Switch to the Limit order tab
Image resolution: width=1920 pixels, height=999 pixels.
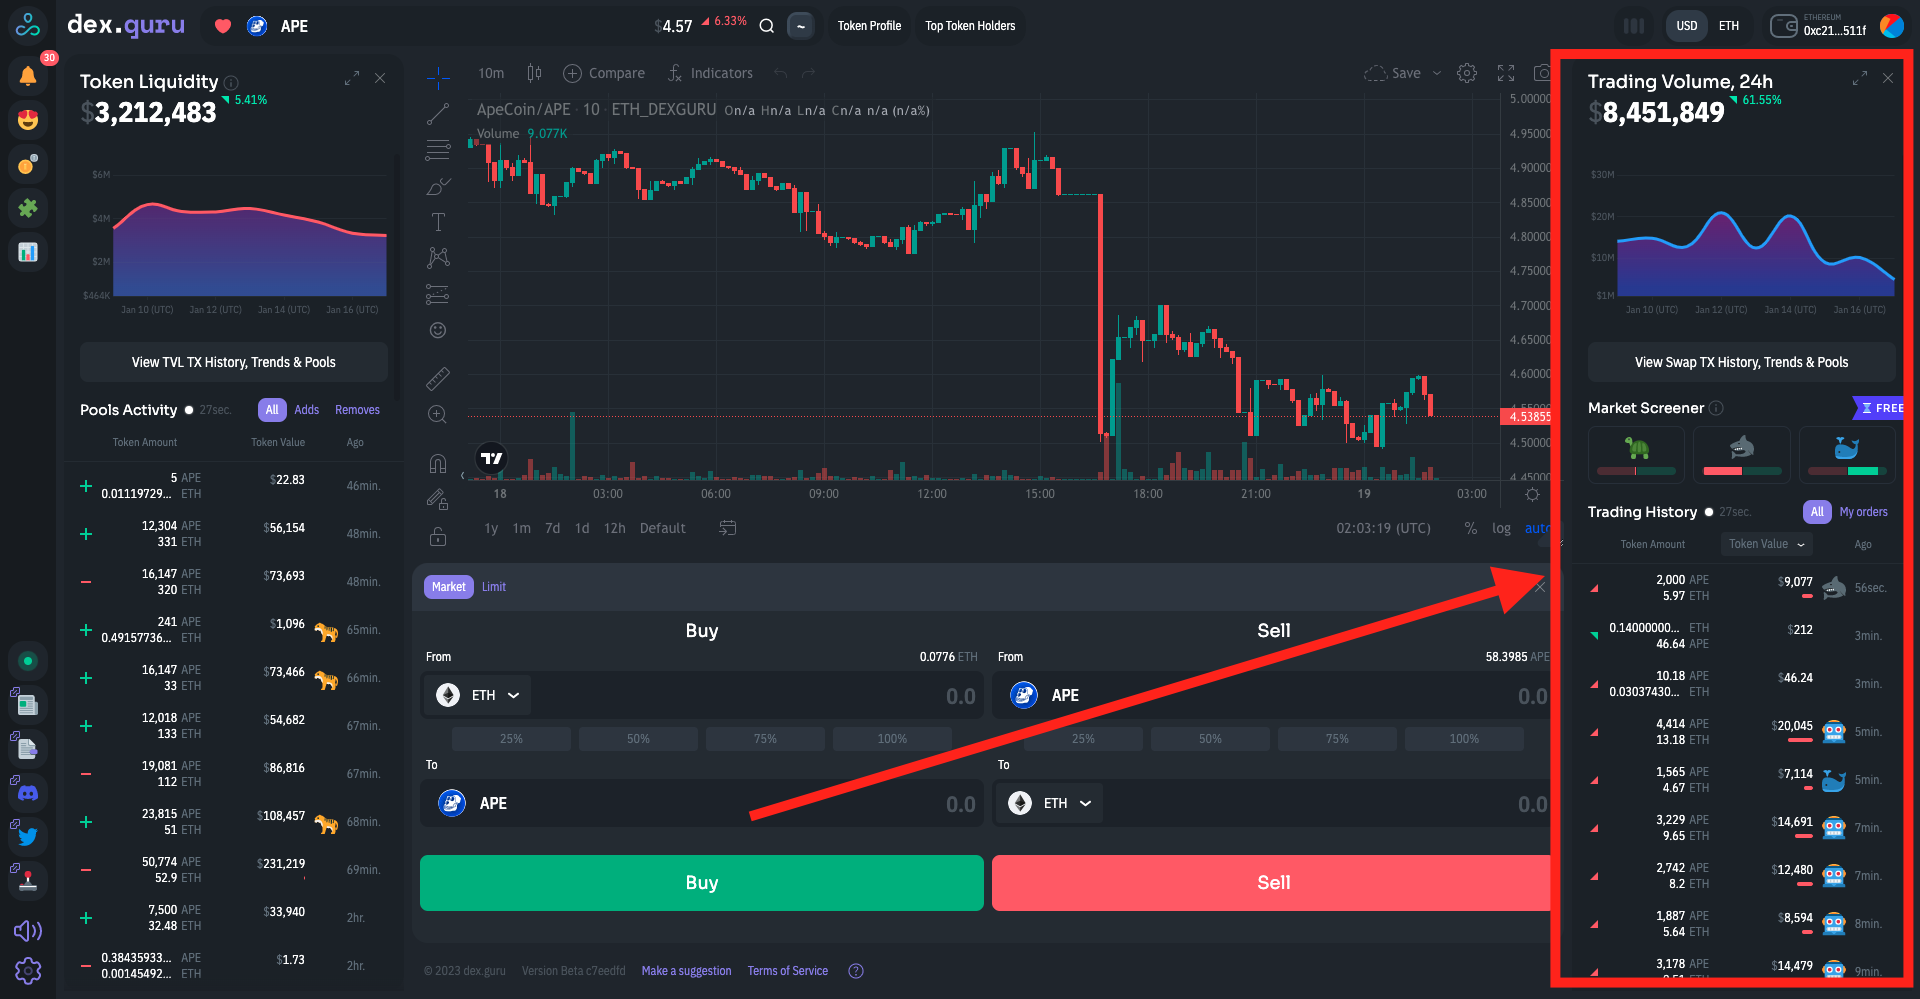[x=494, y=587]
